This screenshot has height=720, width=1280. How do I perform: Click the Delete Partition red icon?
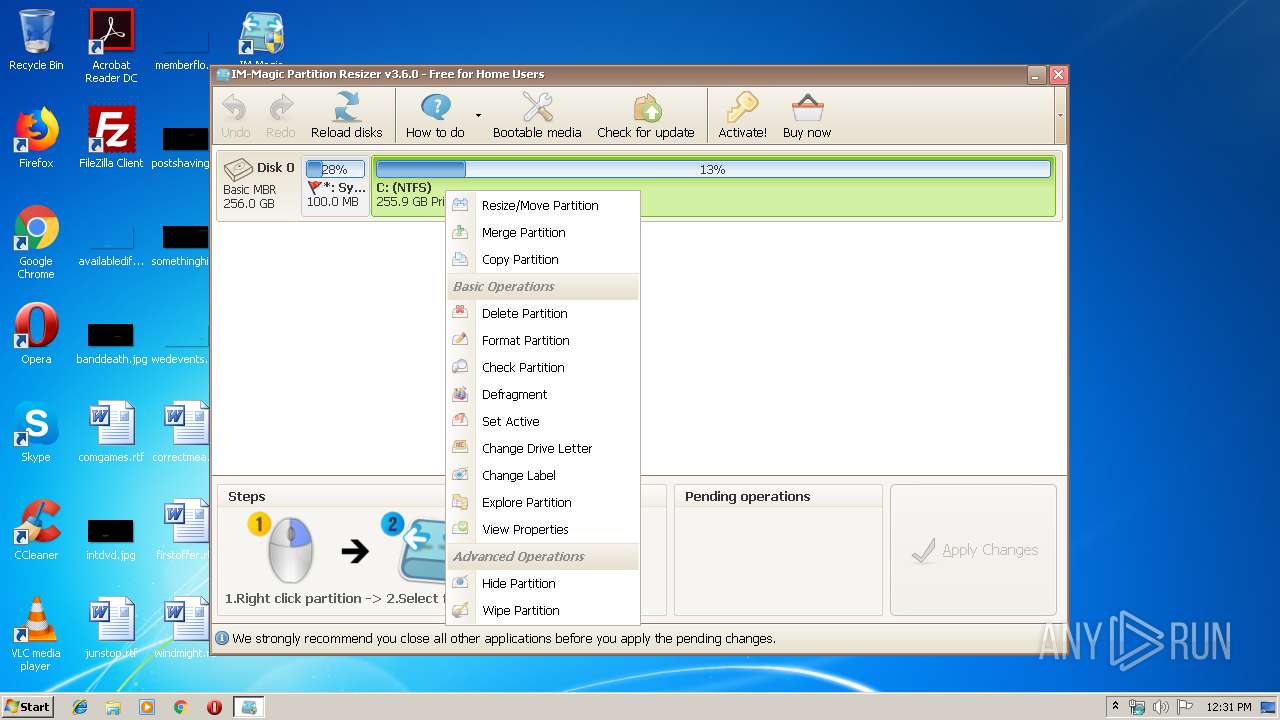[x=460, y=313]
